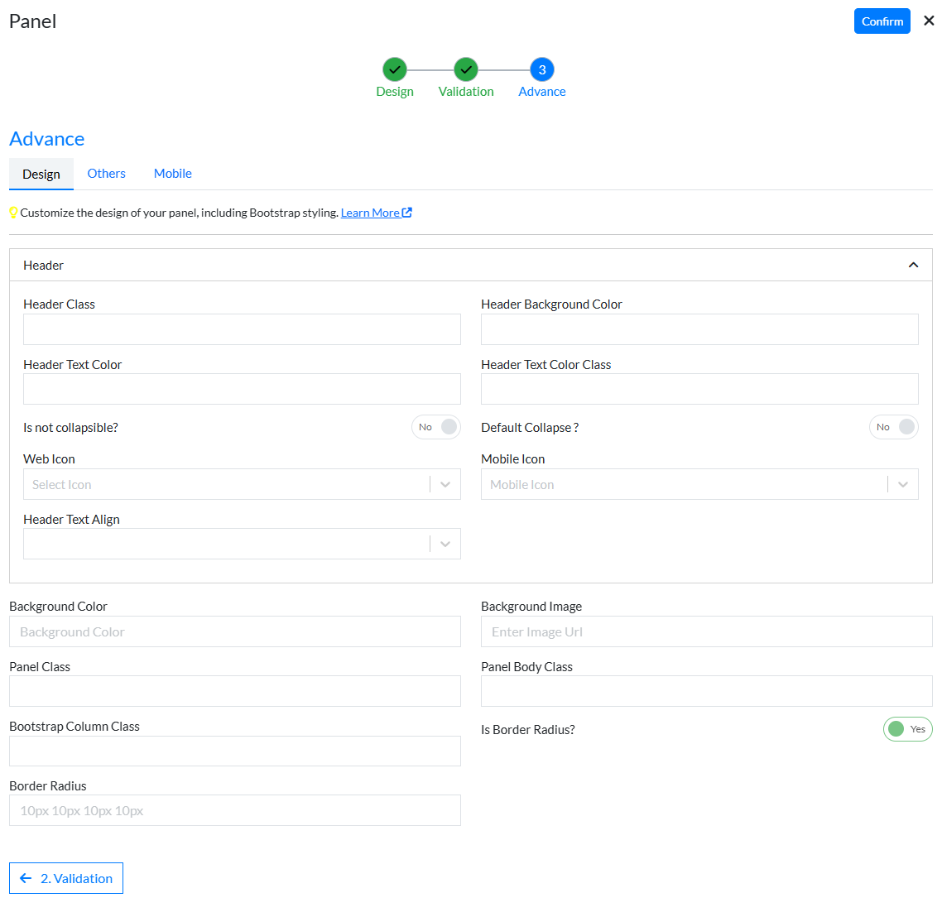Screen dimensions: 942x902
Task: Switch to the Others tab
Action: pyautogui.click(x=106, y=173)
